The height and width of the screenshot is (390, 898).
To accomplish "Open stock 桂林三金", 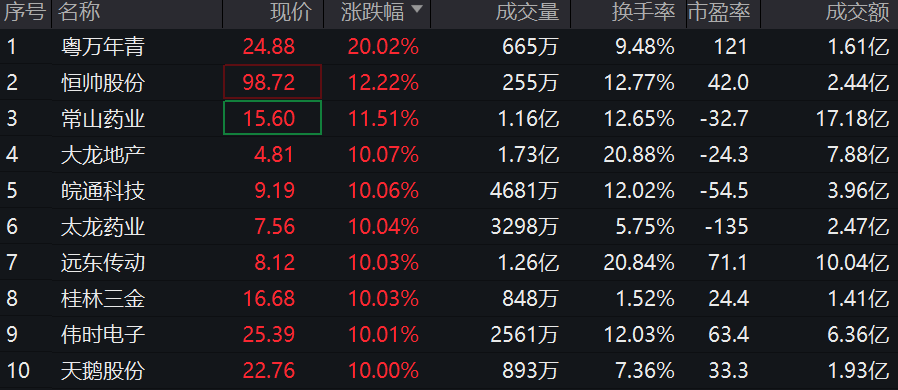I will click(x=103, y=298).
